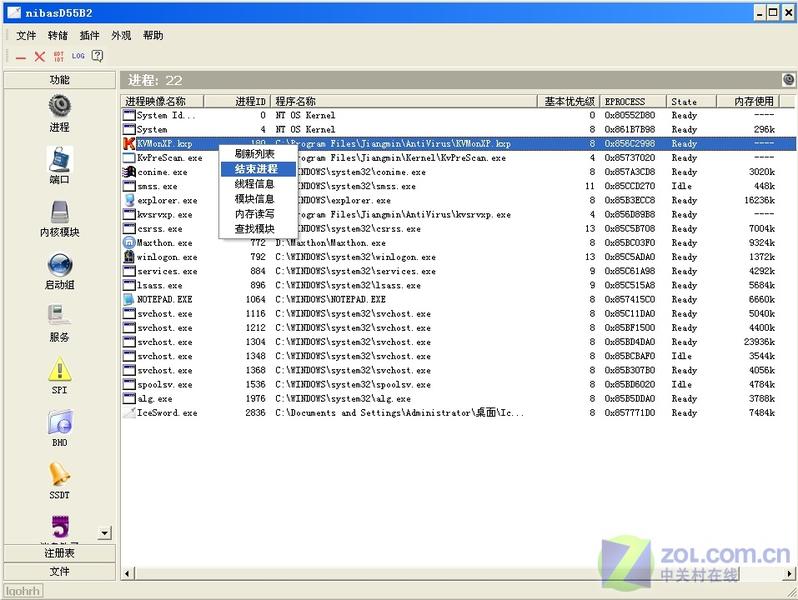Open the 外观 menu
Screen dimensions: 798x600
click(x=121, y=35)
